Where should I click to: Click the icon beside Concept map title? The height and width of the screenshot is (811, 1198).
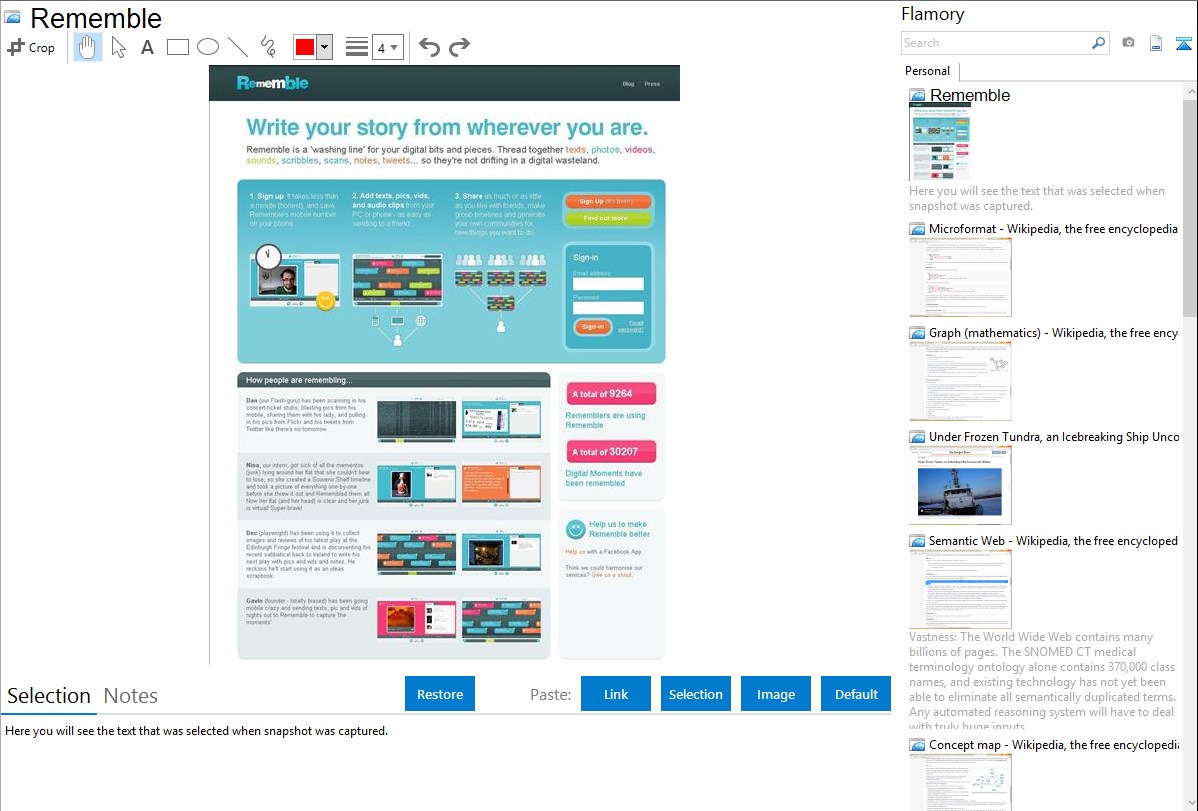pos(917,744)
